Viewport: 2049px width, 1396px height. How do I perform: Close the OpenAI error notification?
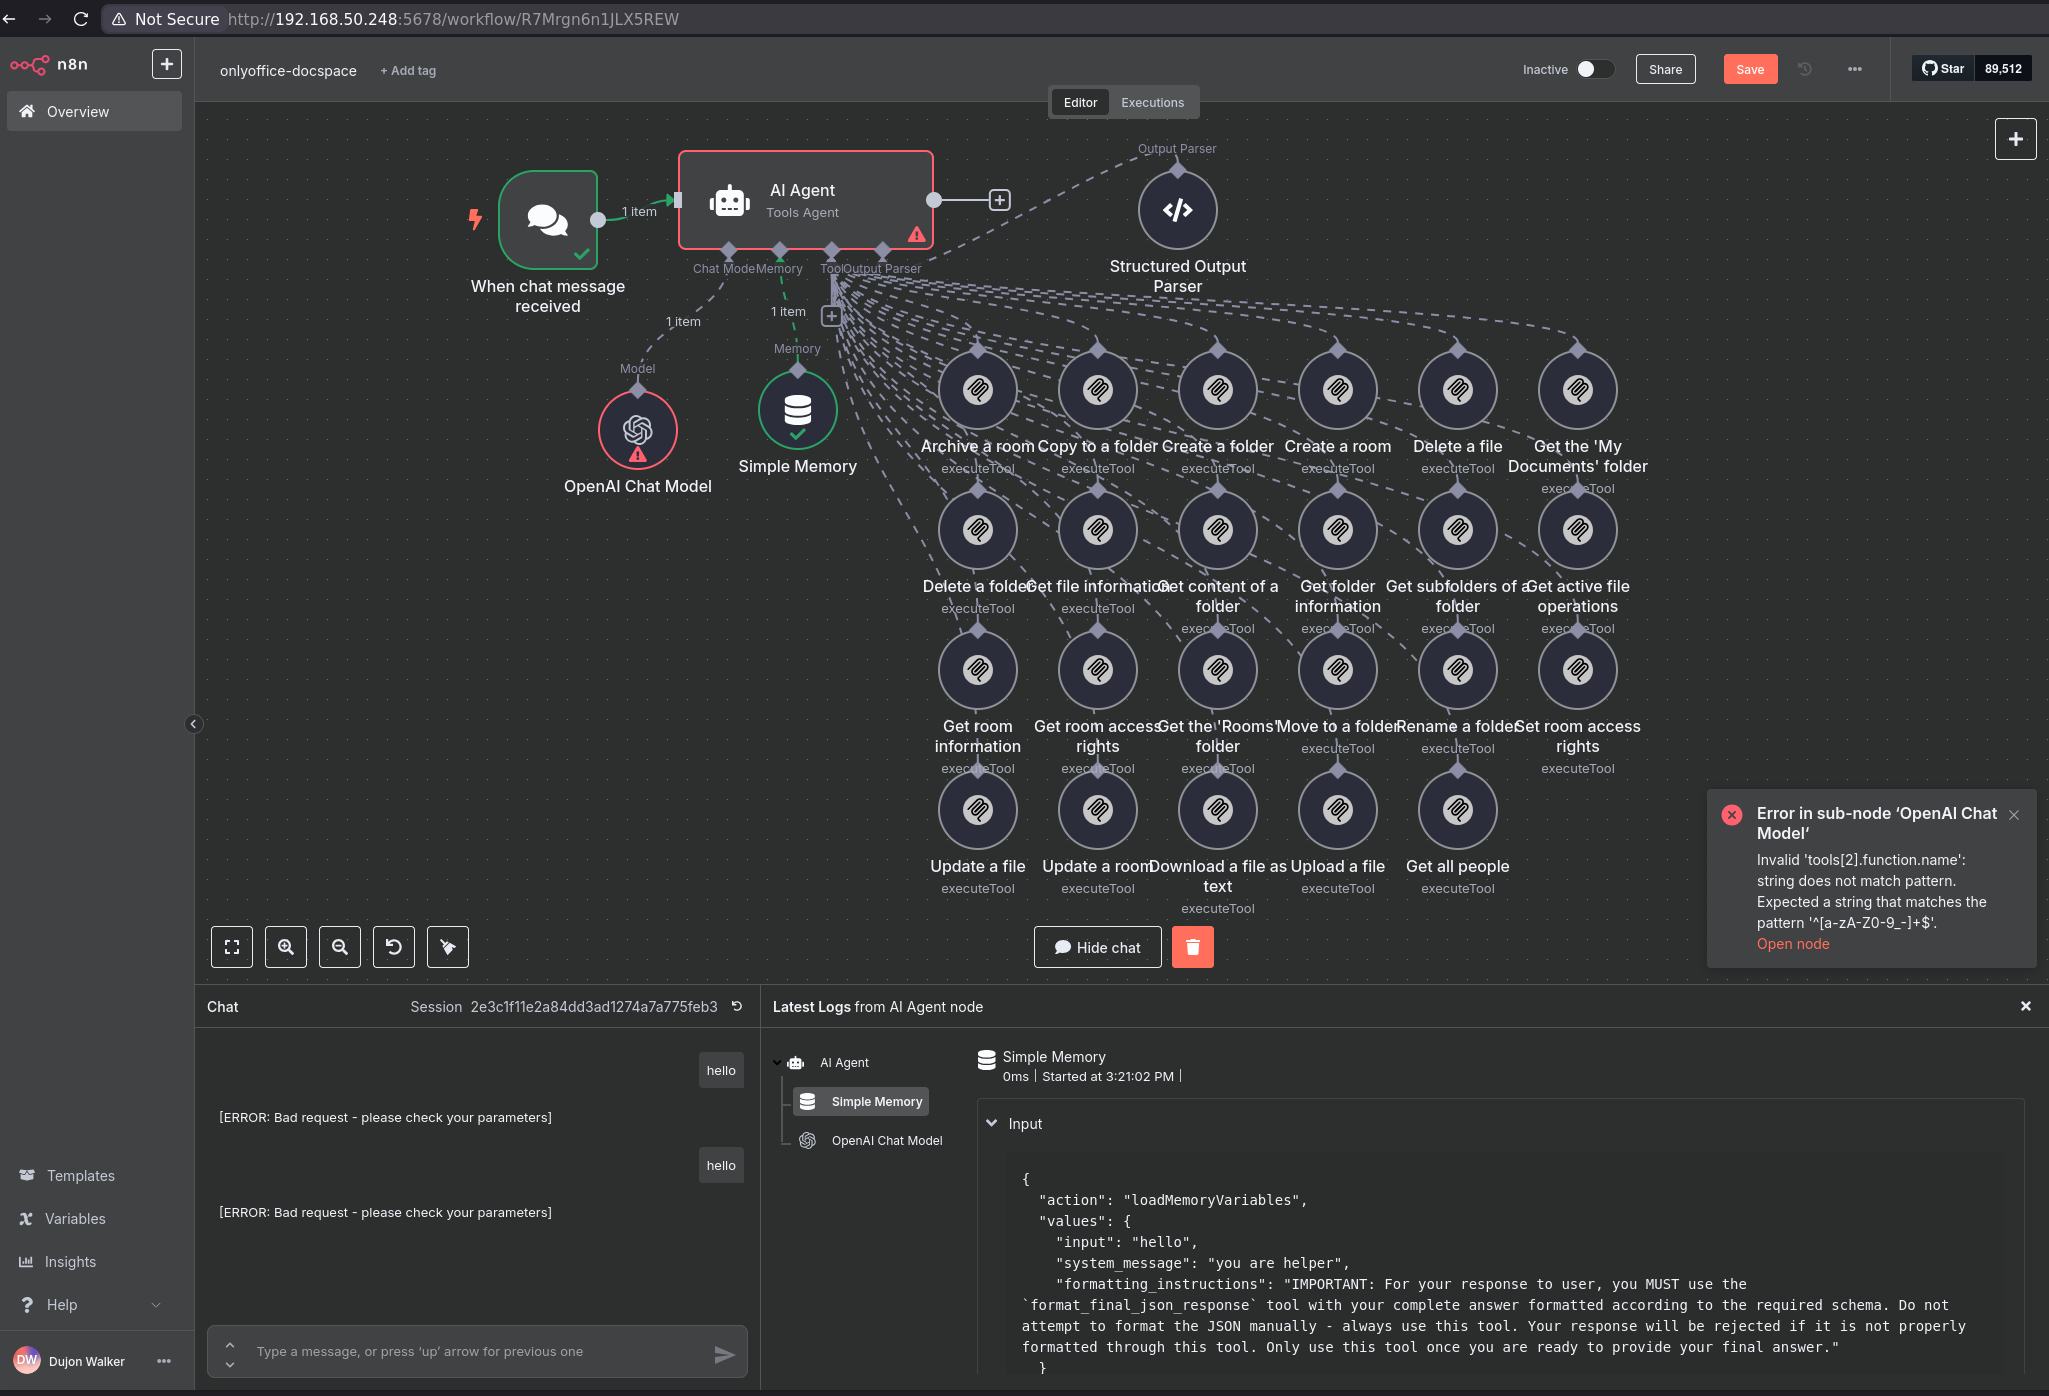(2014, 815)
